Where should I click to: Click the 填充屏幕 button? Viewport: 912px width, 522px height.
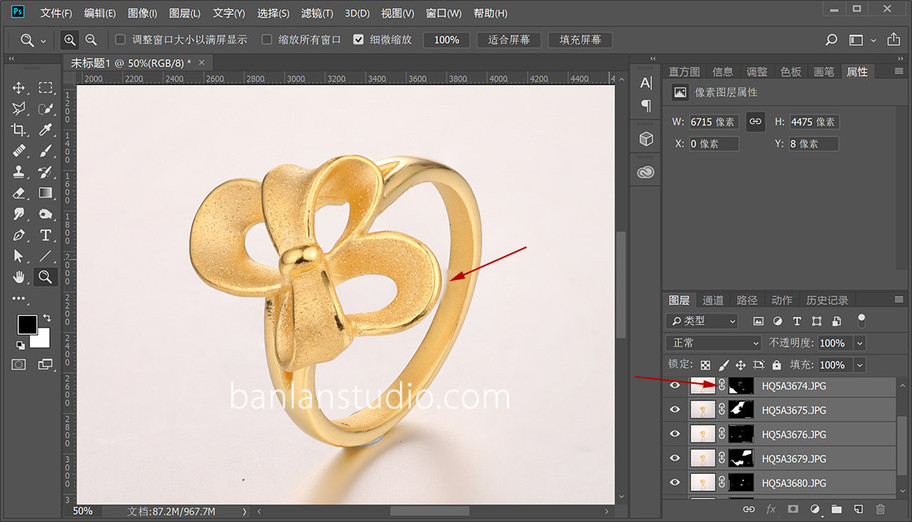point(580,40)
